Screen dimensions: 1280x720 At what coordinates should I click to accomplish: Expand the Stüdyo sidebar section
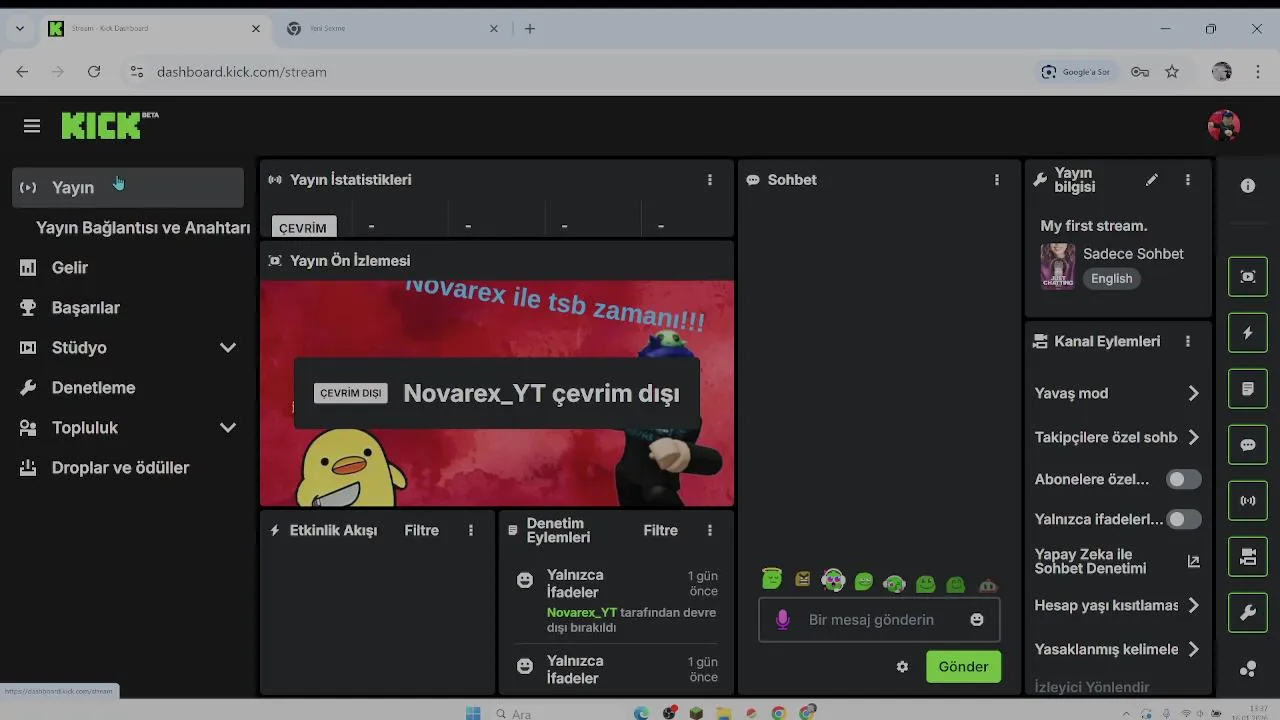pos(228,348)
